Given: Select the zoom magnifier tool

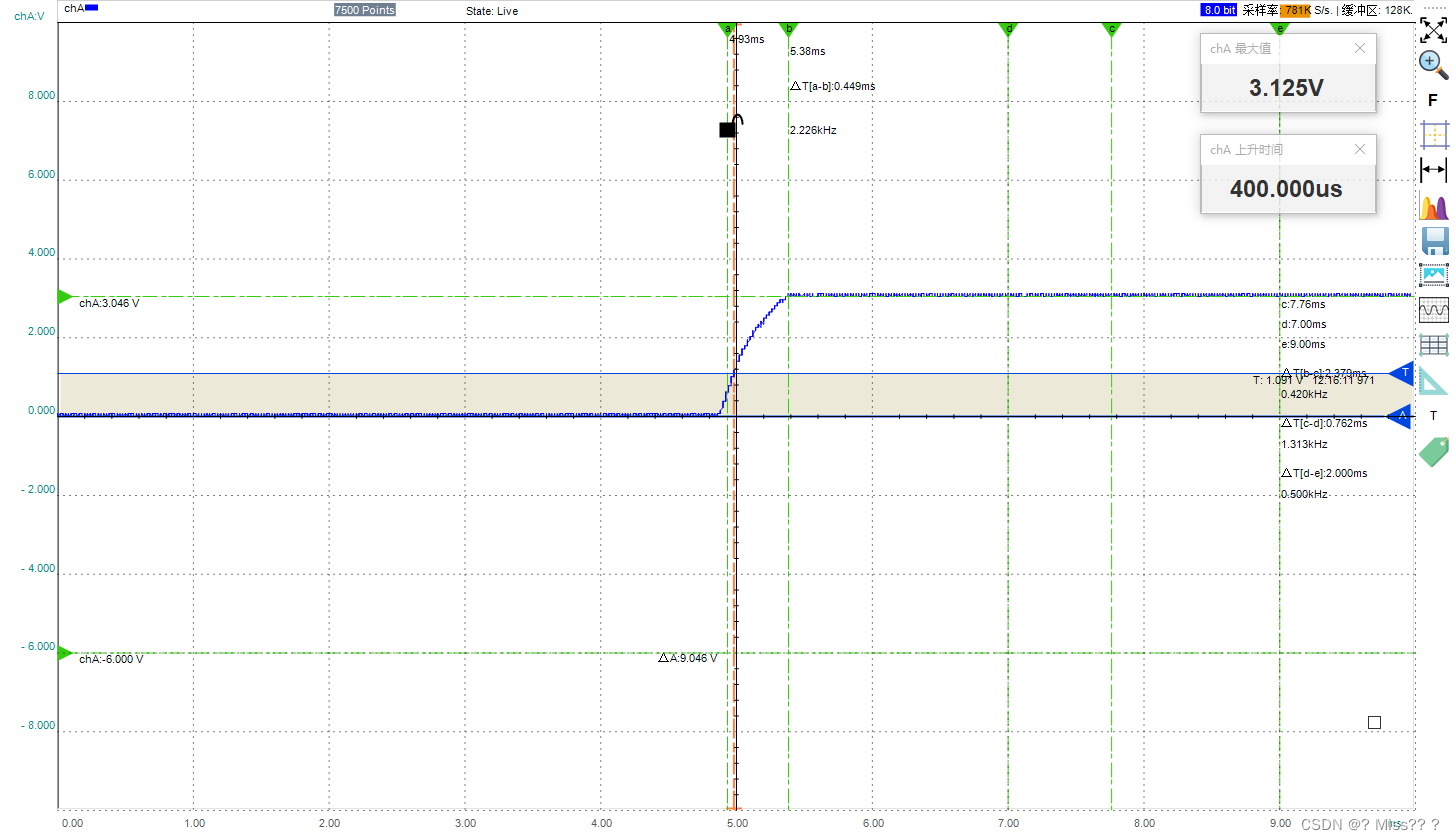Looking at the screenshot, I should pyautogui.click(x=1434, y=63).
